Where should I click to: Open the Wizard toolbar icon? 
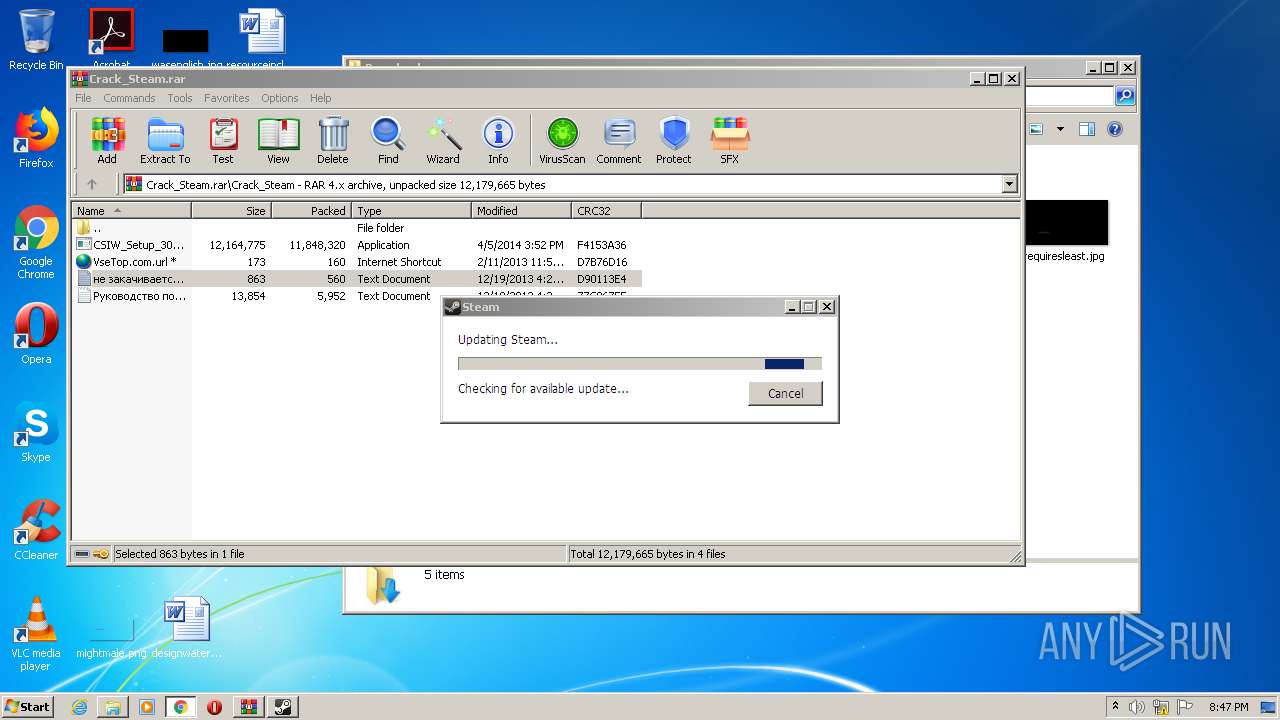(x=443, y=140)
